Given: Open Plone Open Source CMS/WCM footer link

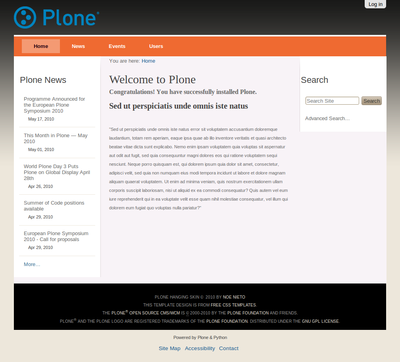Looking at the screenshot, I should tap(145, 313).
